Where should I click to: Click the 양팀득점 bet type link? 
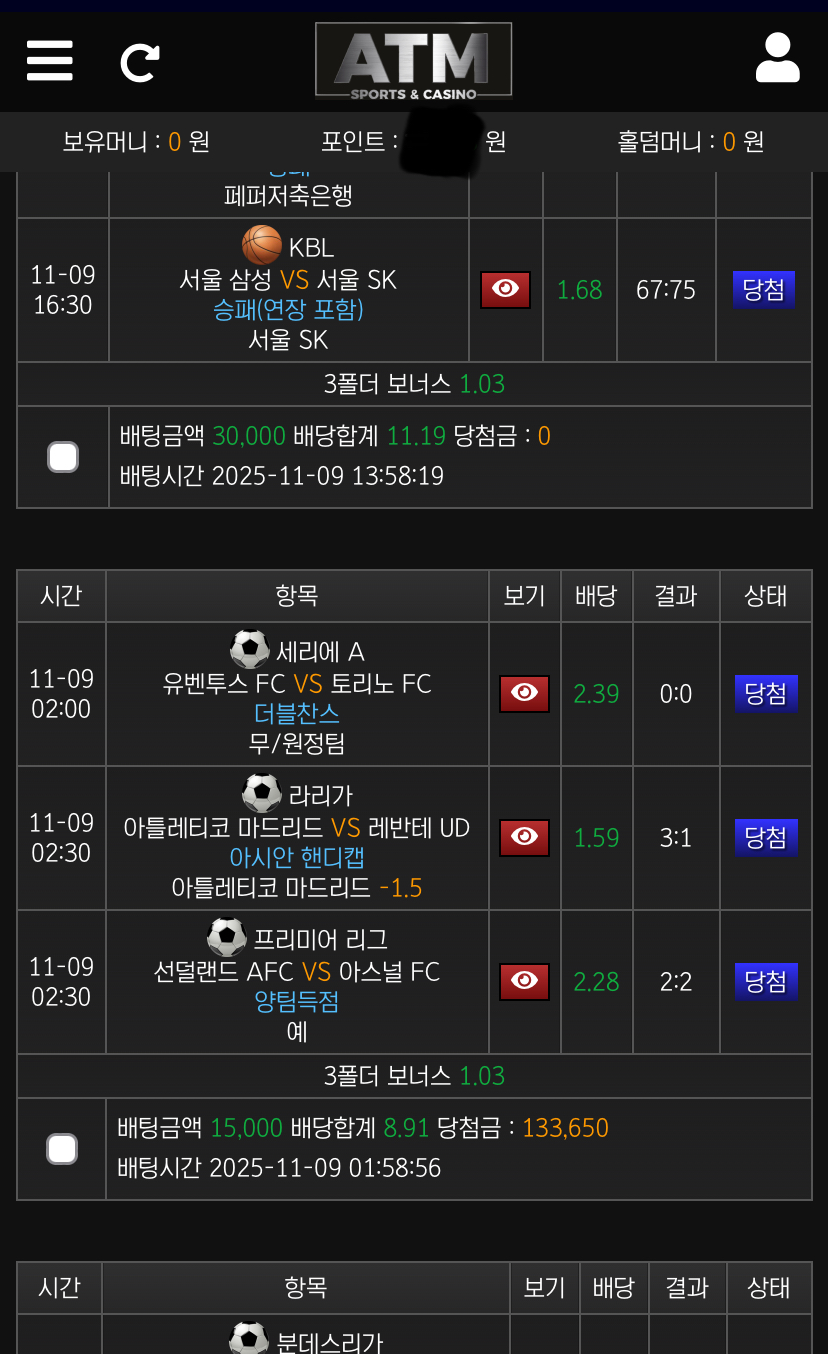(297, 1002)
